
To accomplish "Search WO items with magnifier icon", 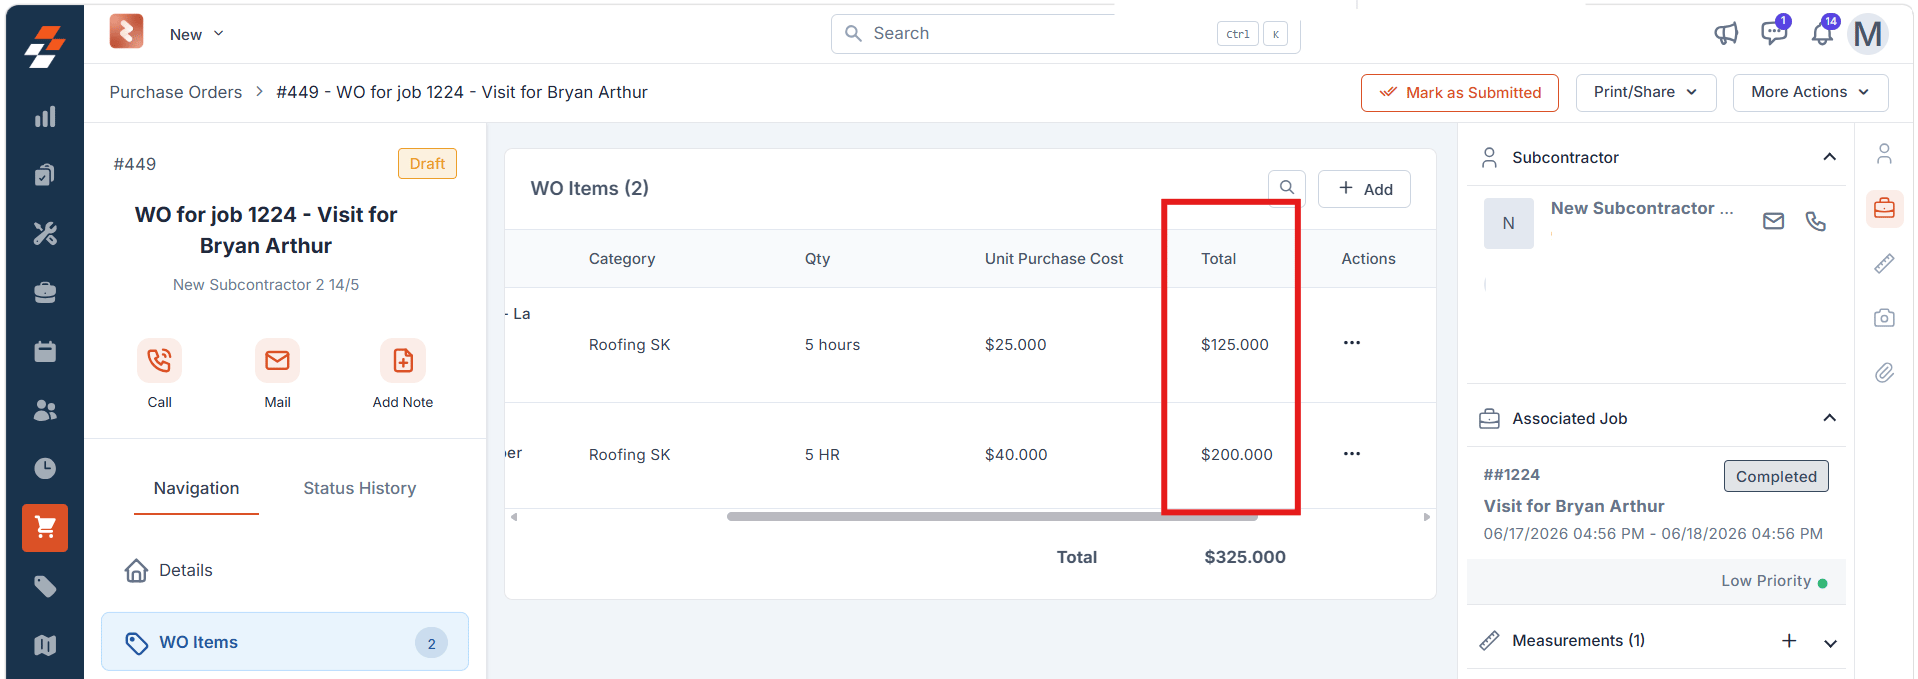I will pos(1287,187).
